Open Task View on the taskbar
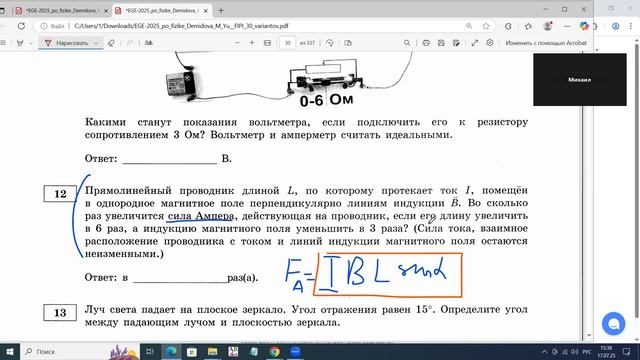 150,351
